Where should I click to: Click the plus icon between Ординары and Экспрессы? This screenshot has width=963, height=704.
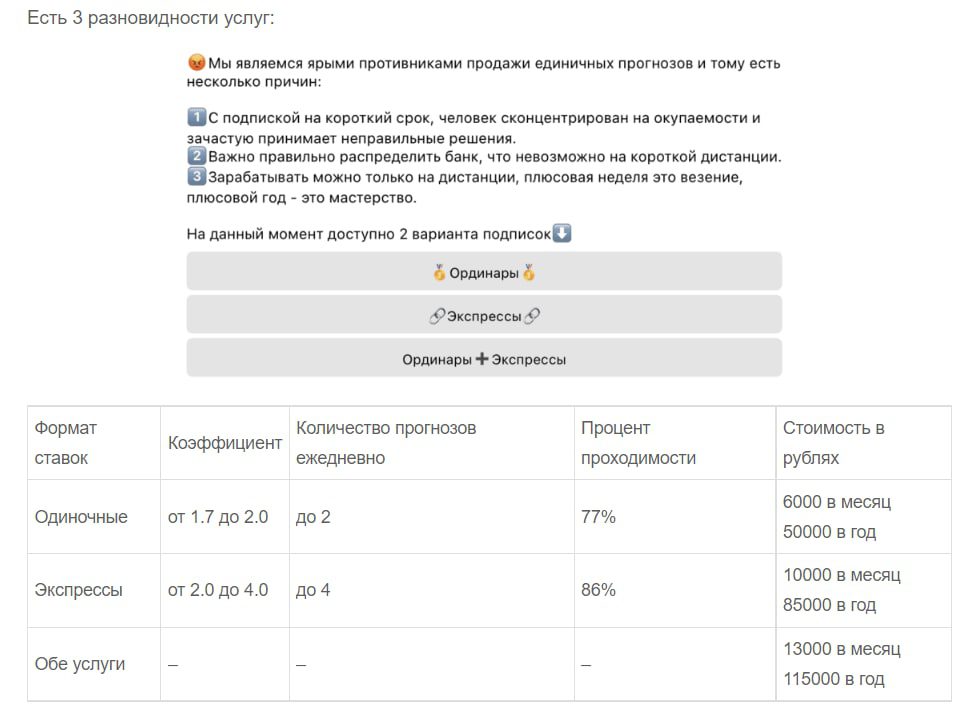482,358
